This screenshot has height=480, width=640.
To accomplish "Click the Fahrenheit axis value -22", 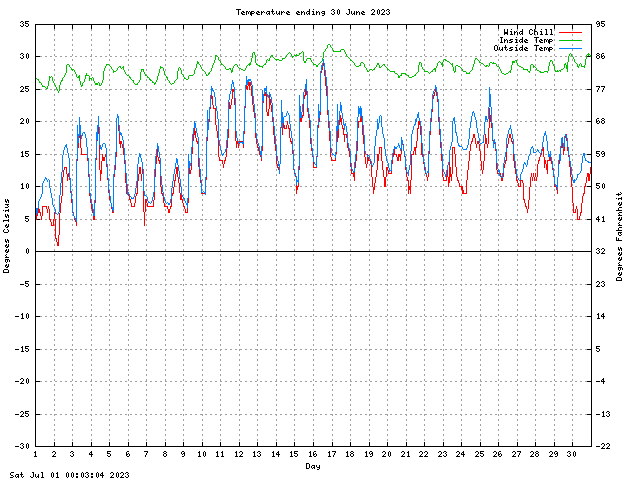I will coord(603,446).
